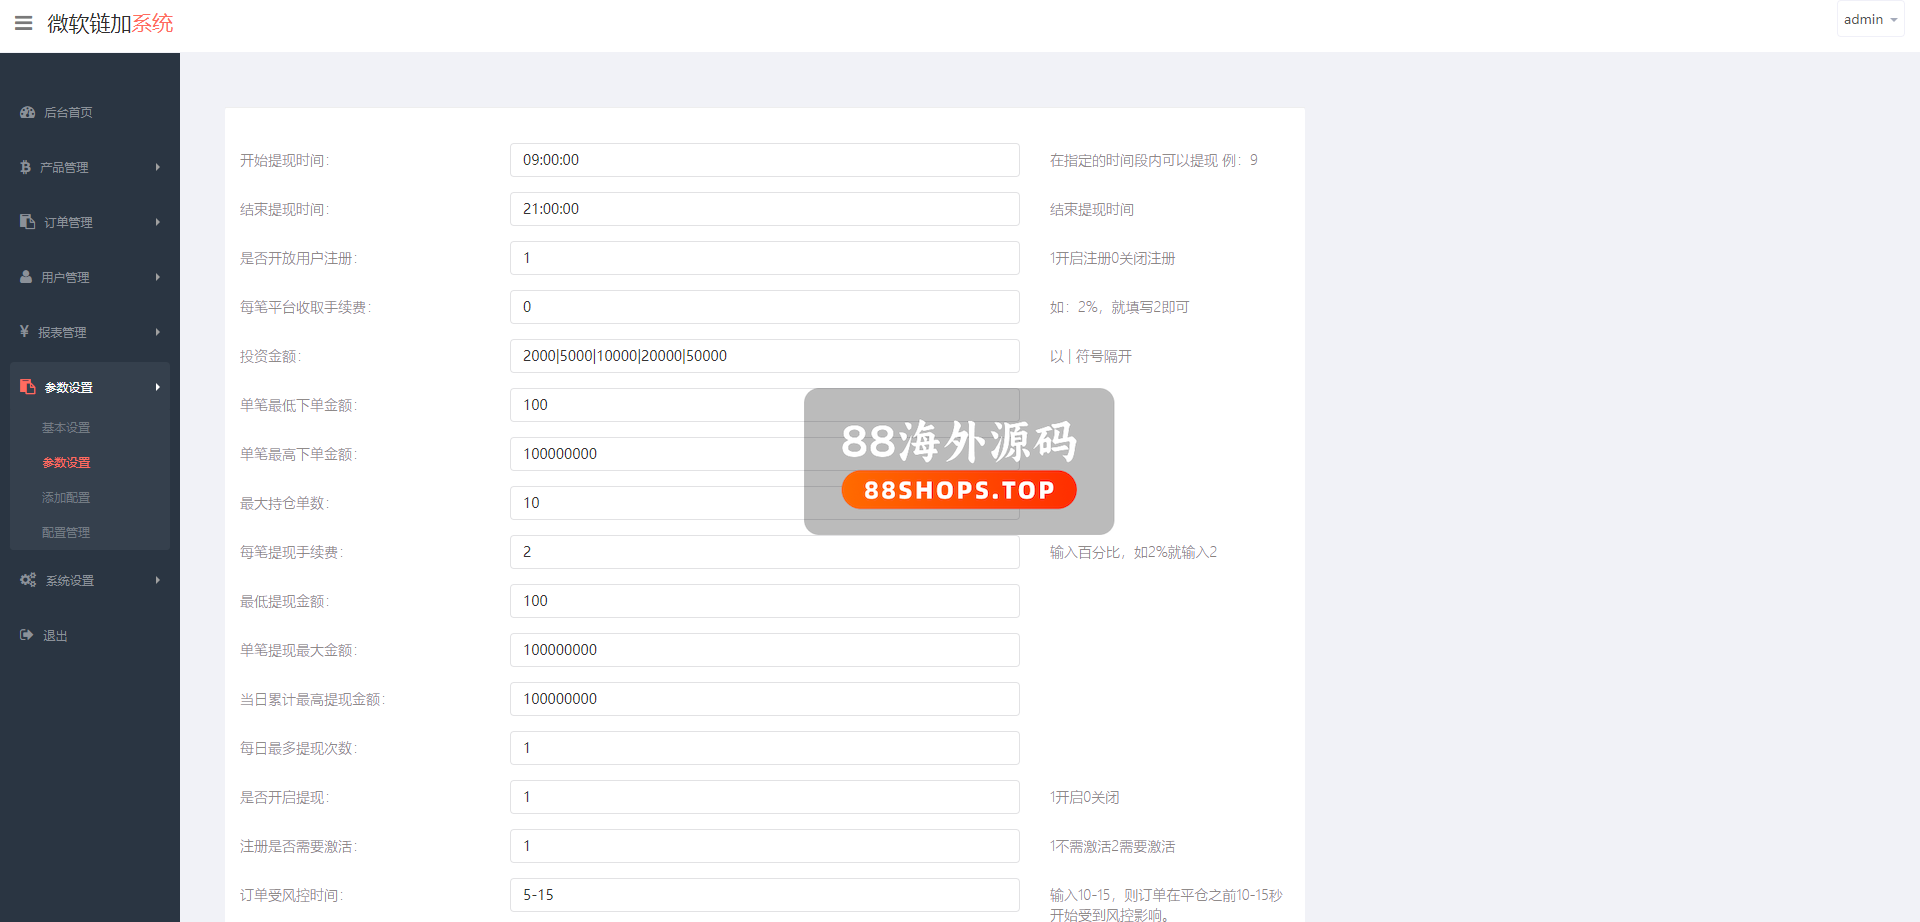Click the logout icon beside 退出
This screenshot has height=922, width=1920.
[x=27, y=635]
